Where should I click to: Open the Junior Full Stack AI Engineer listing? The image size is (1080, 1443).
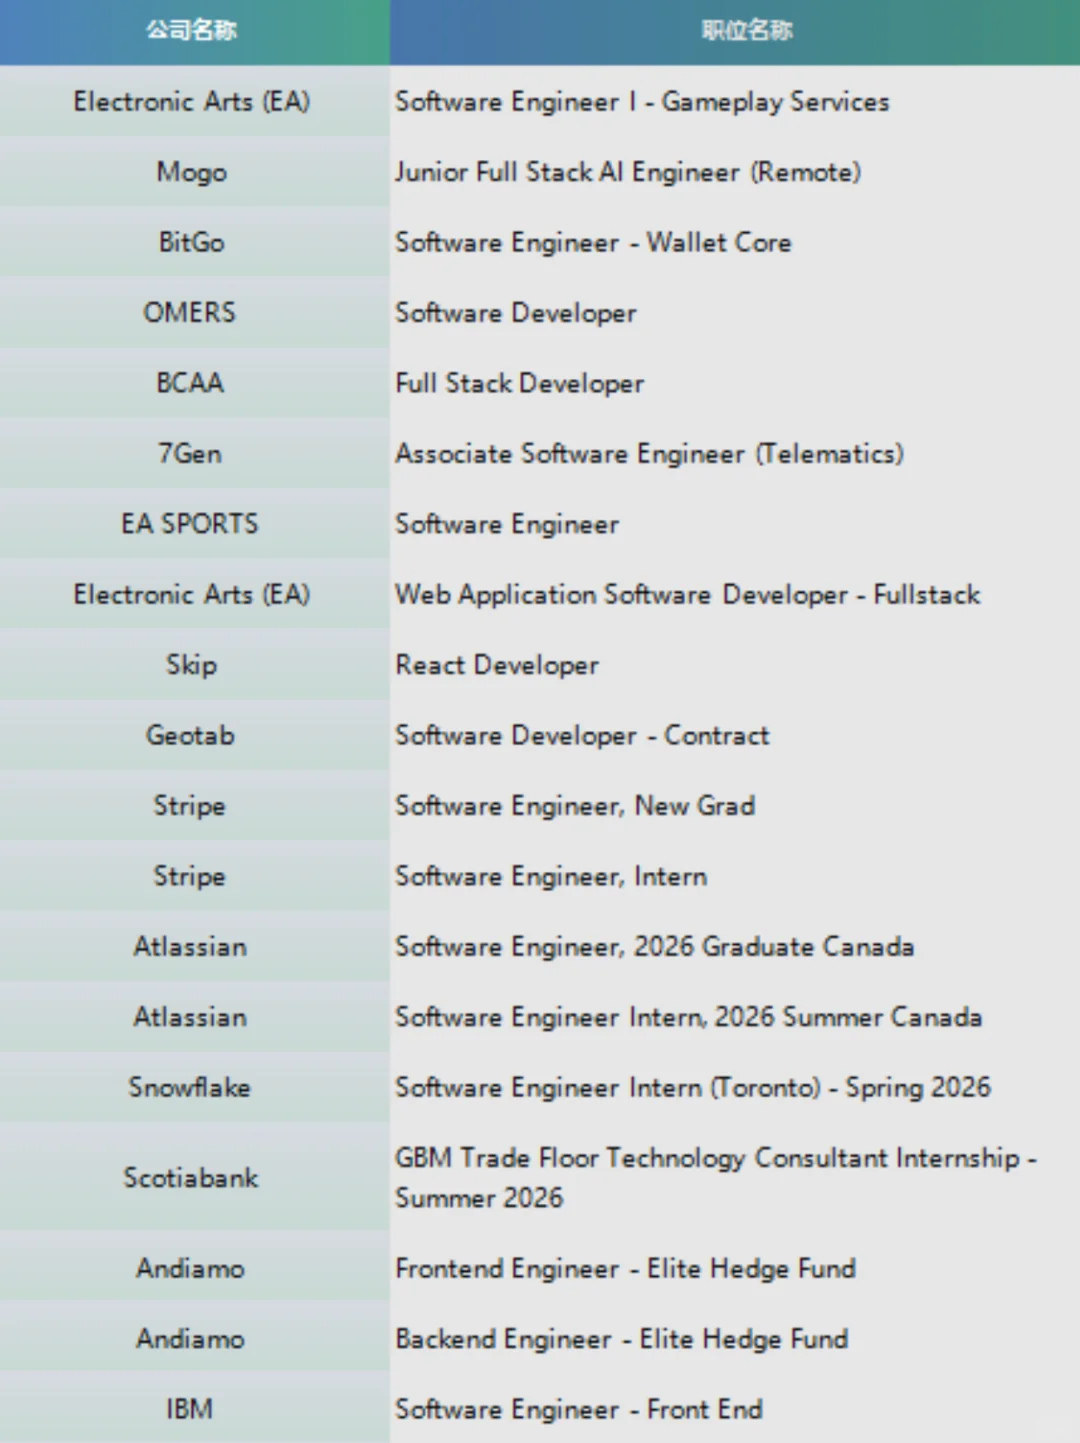pos(627,172)
